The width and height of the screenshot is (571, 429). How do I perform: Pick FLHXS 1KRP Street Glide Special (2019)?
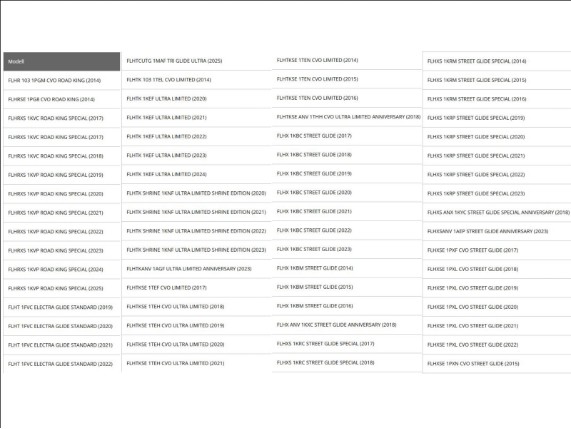[x=476, y=118]
